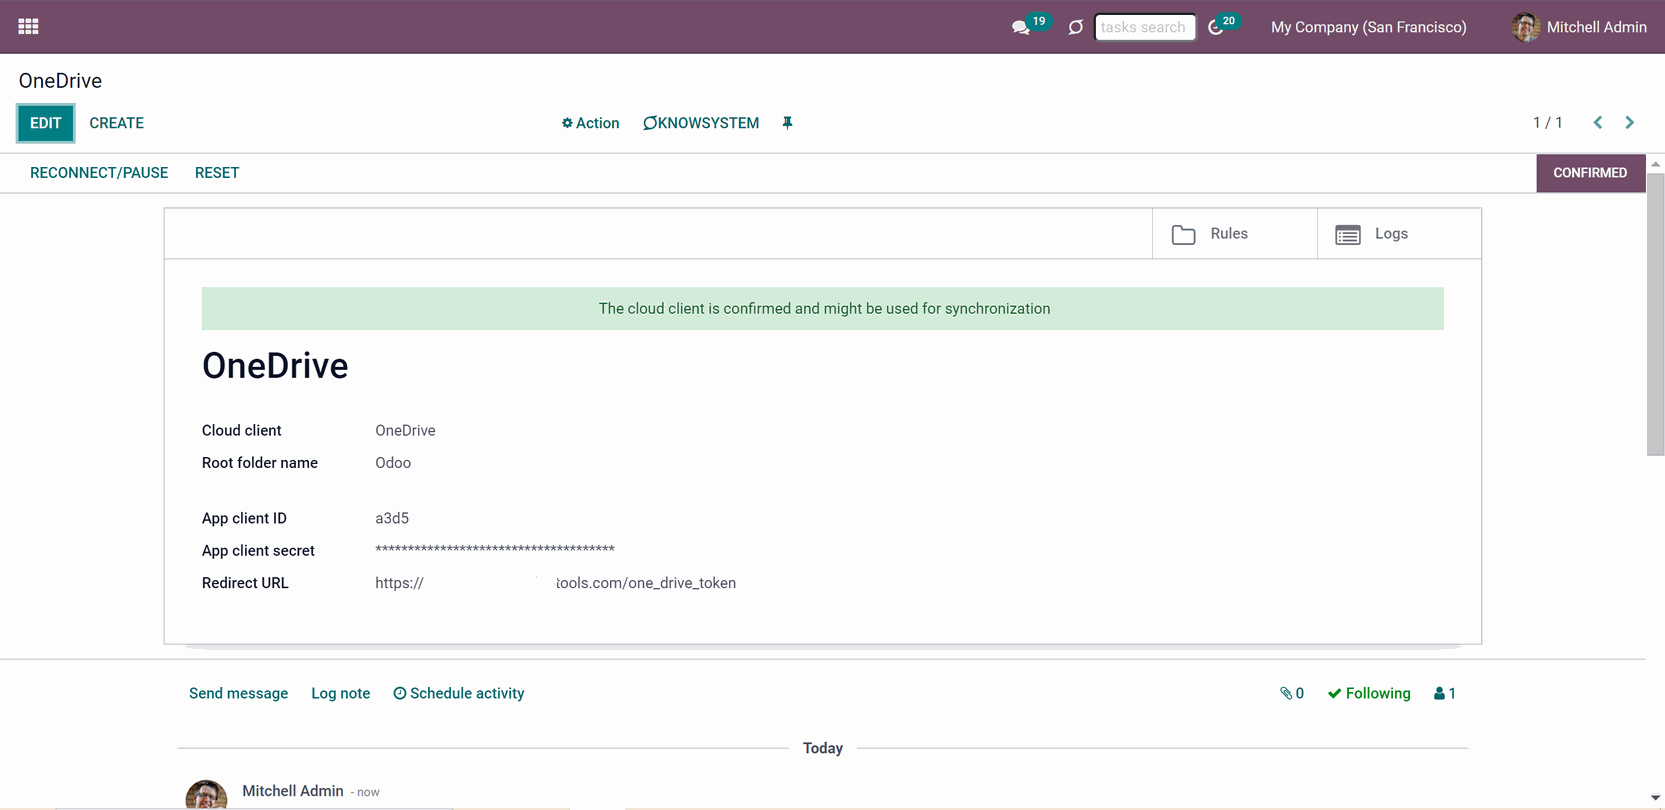Click the RESET button
Viewport: 1665px width, 810px height.
click(217, 173)
